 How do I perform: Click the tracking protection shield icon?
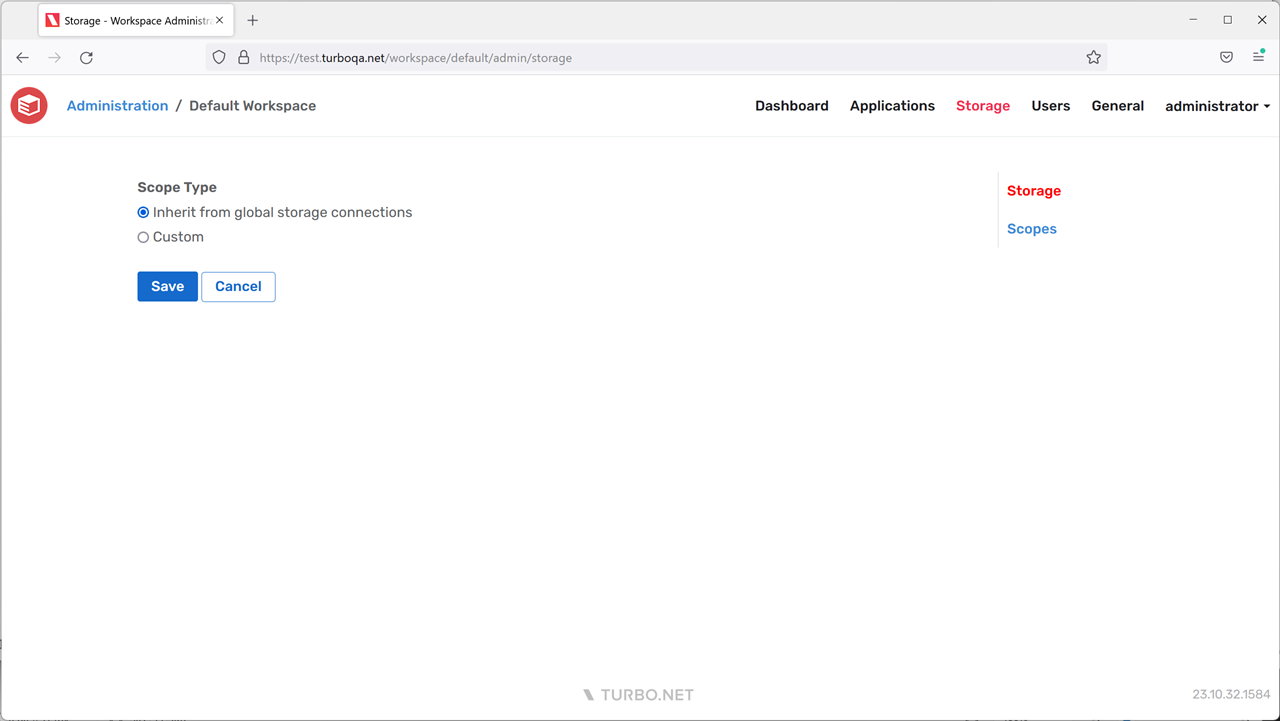[x=220, y=58]
